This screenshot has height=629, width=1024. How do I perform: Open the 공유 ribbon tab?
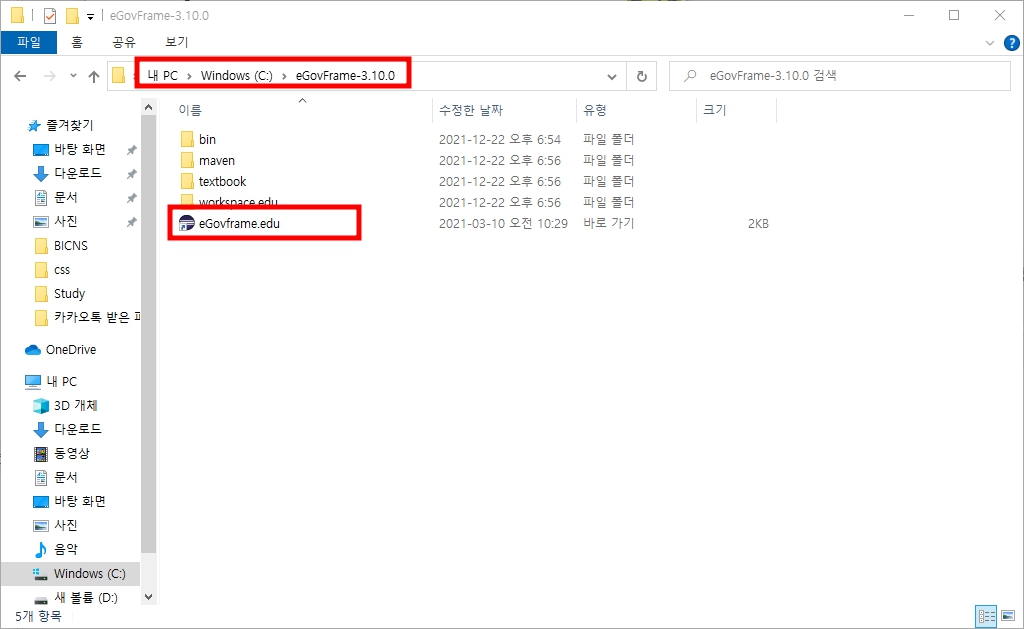click(123, 42)
